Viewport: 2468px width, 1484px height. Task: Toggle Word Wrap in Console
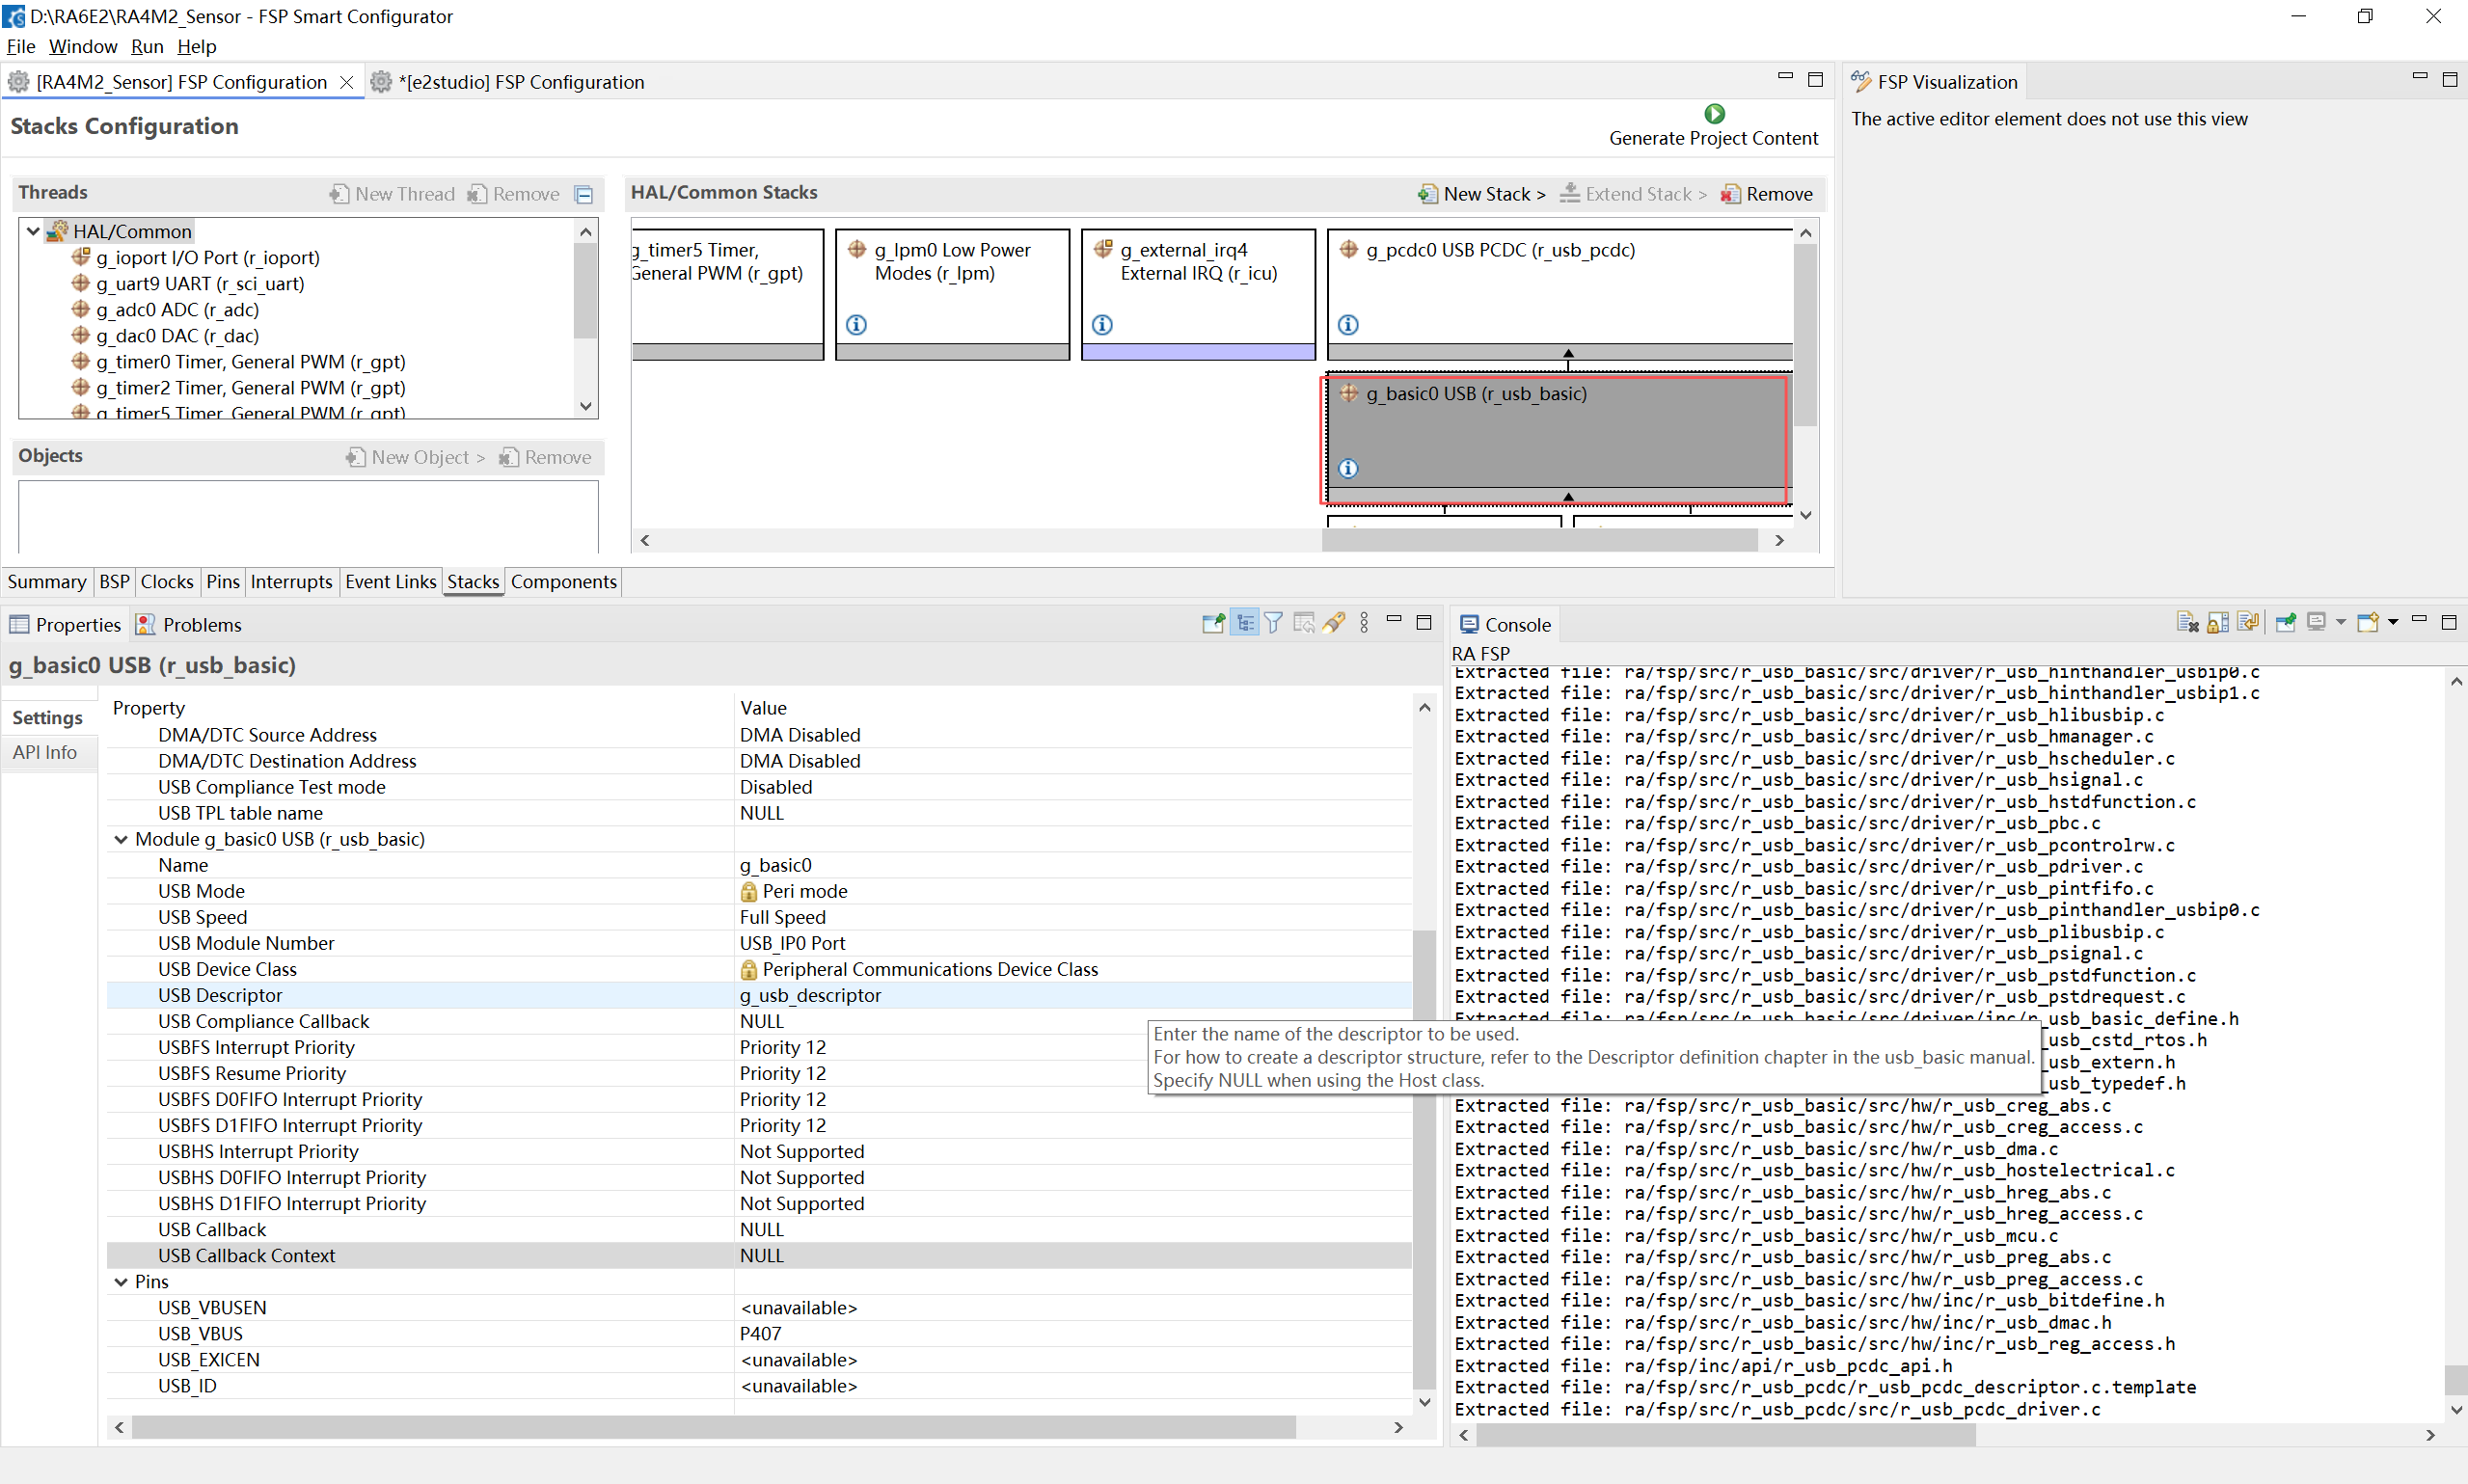coord(2247,623)
